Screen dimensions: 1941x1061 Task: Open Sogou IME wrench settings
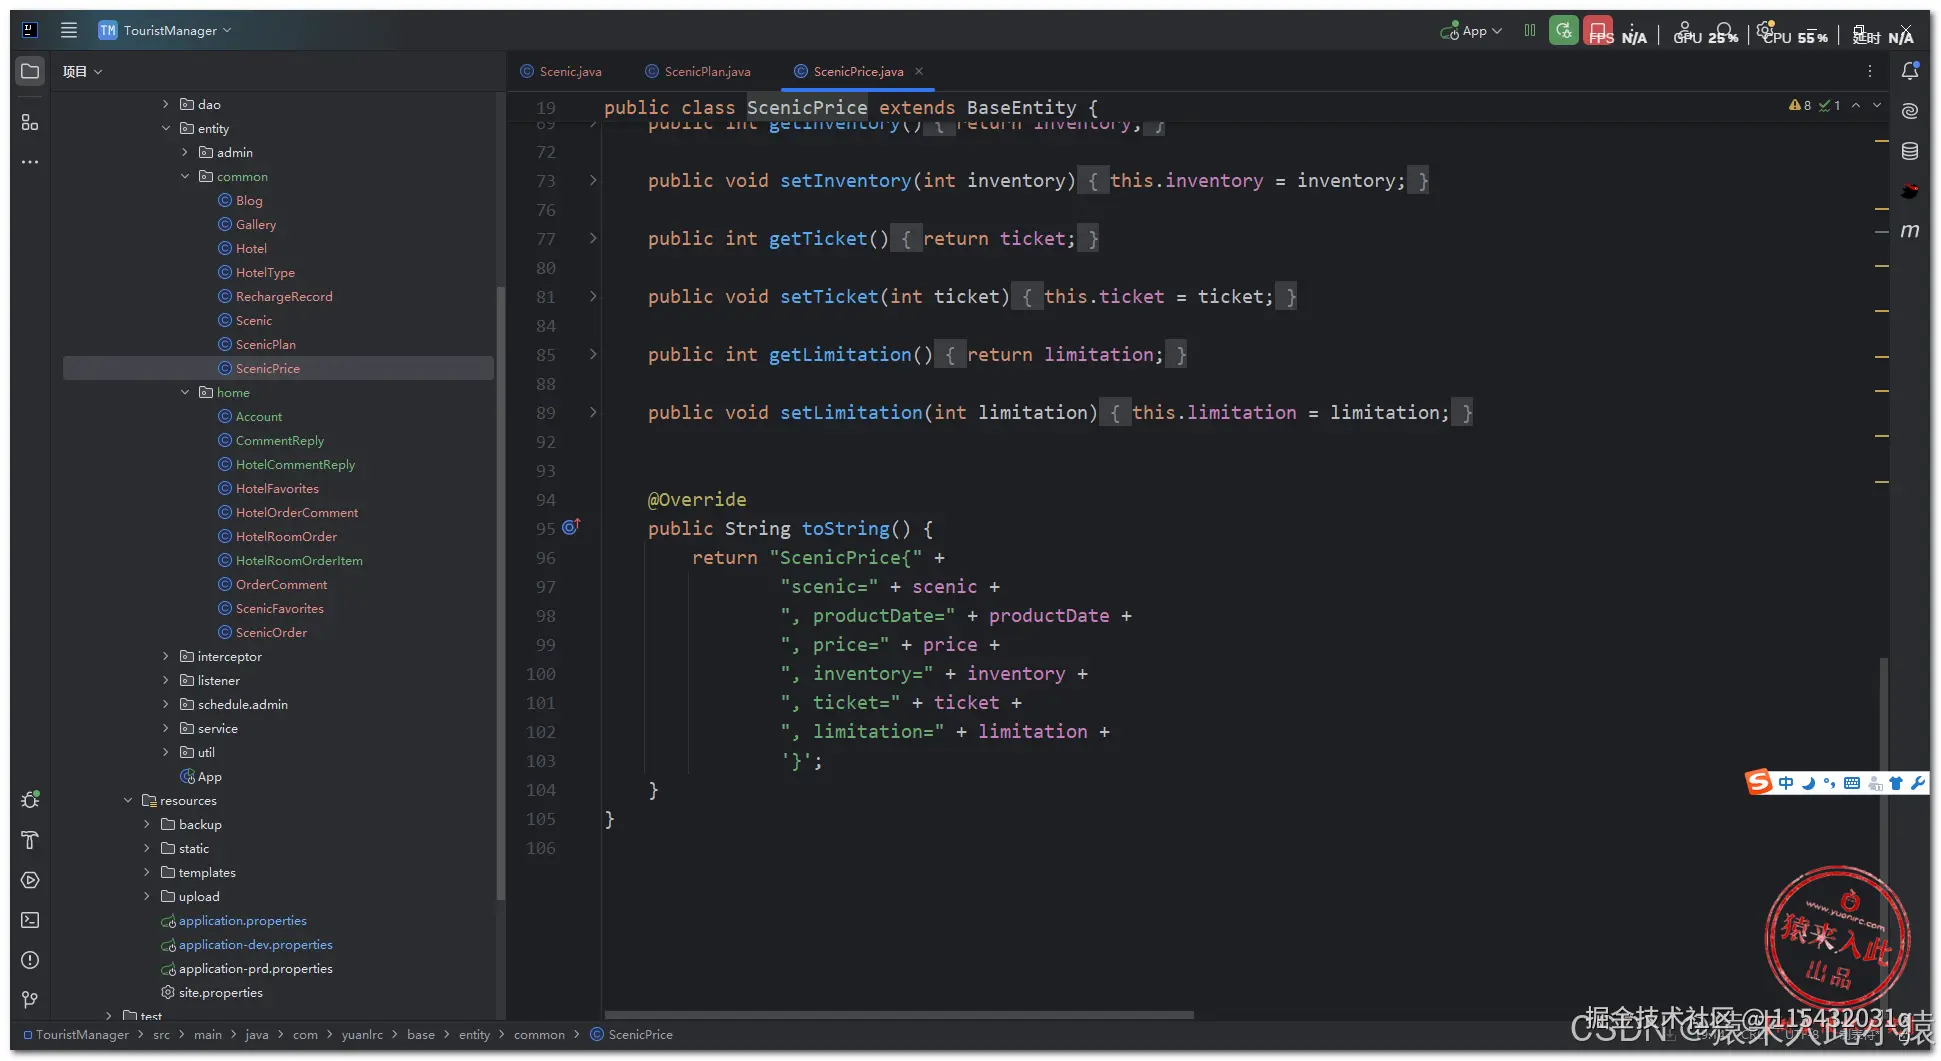tap(1917, 783)
